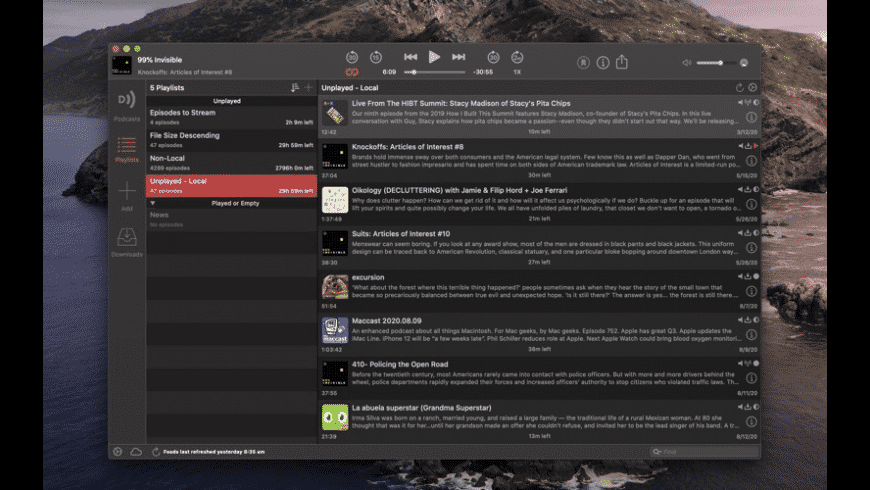Refresh the Unplayed - Local playlist
Viewport: 870px width, 490px height.
click(740, 88)
